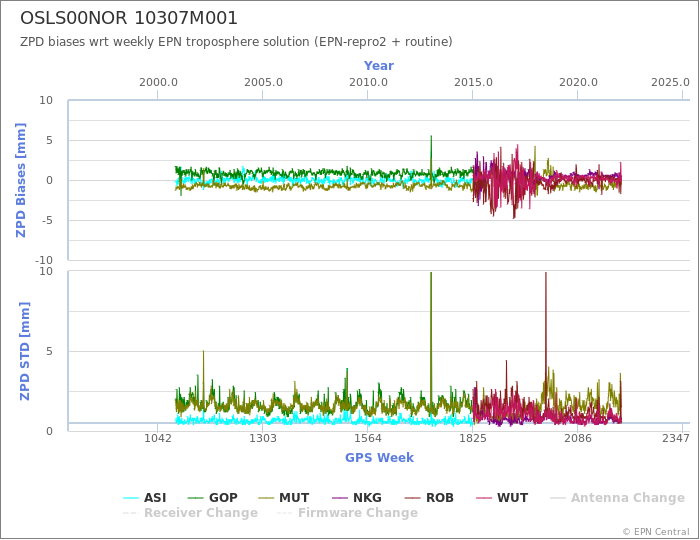Click the pink WUT legend line marker
This screenshot has height=540, width=700.
pos(484,498)
